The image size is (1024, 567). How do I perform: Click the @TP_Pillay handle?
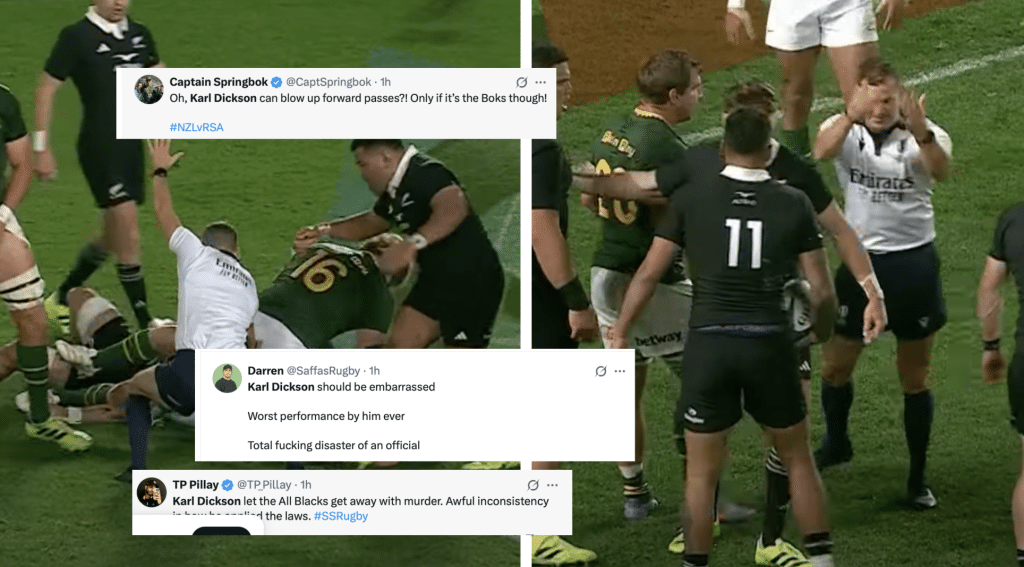point(266,484)
